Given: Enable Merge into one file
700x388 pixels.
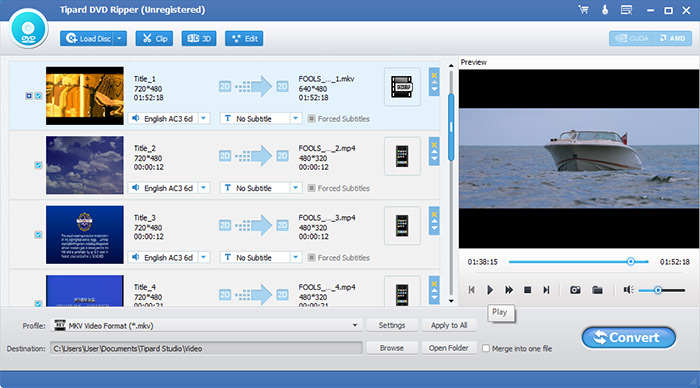Looking at the screenshot, I should [486, 348].
